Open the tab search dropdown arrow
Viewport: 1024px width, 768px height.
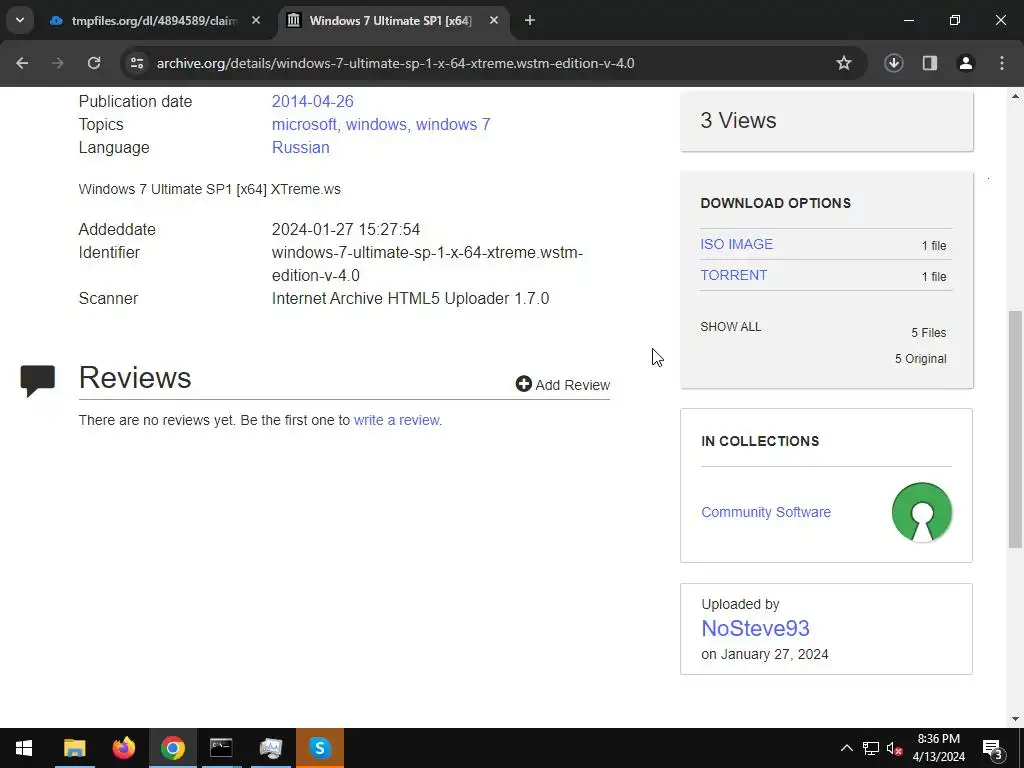click(x=20, y=20)
